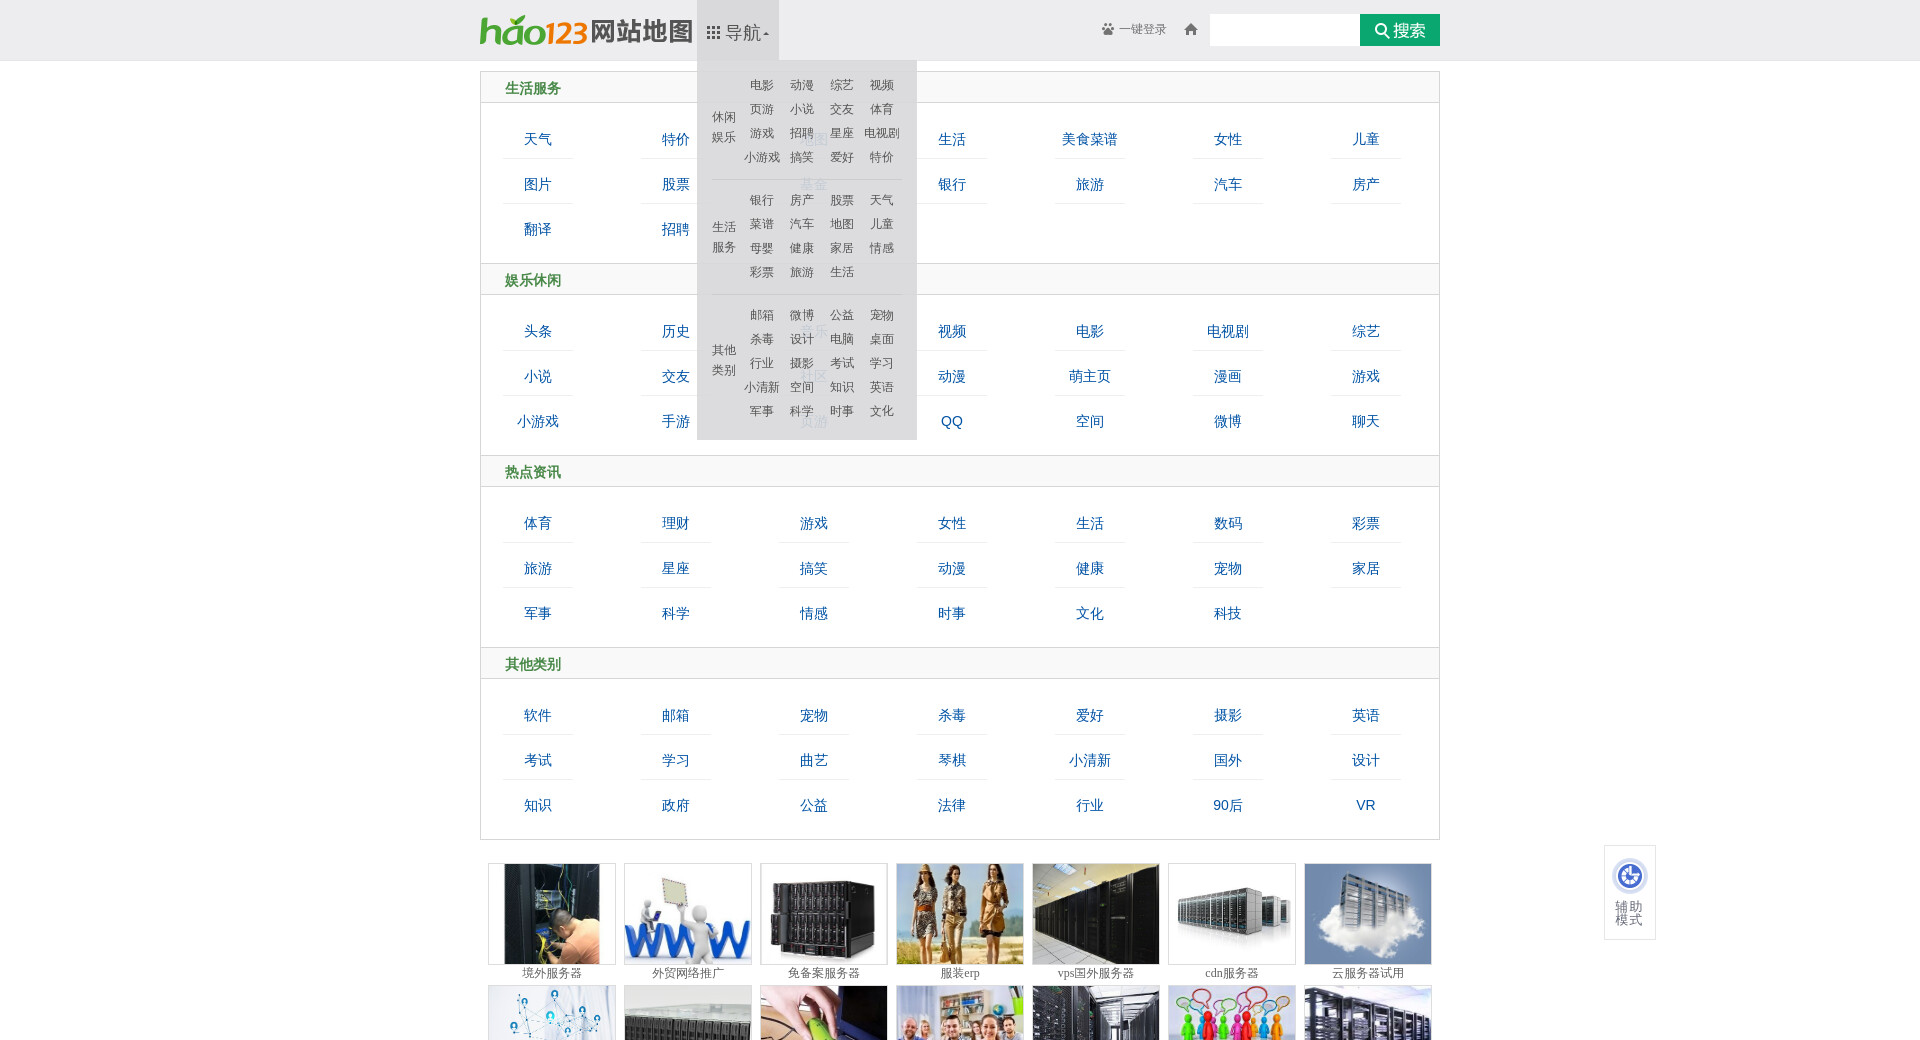This screenshot has width=1920, height=1040.
Task: Visit the 儿童 link under 生活服务
Action: click(1366, 139)
